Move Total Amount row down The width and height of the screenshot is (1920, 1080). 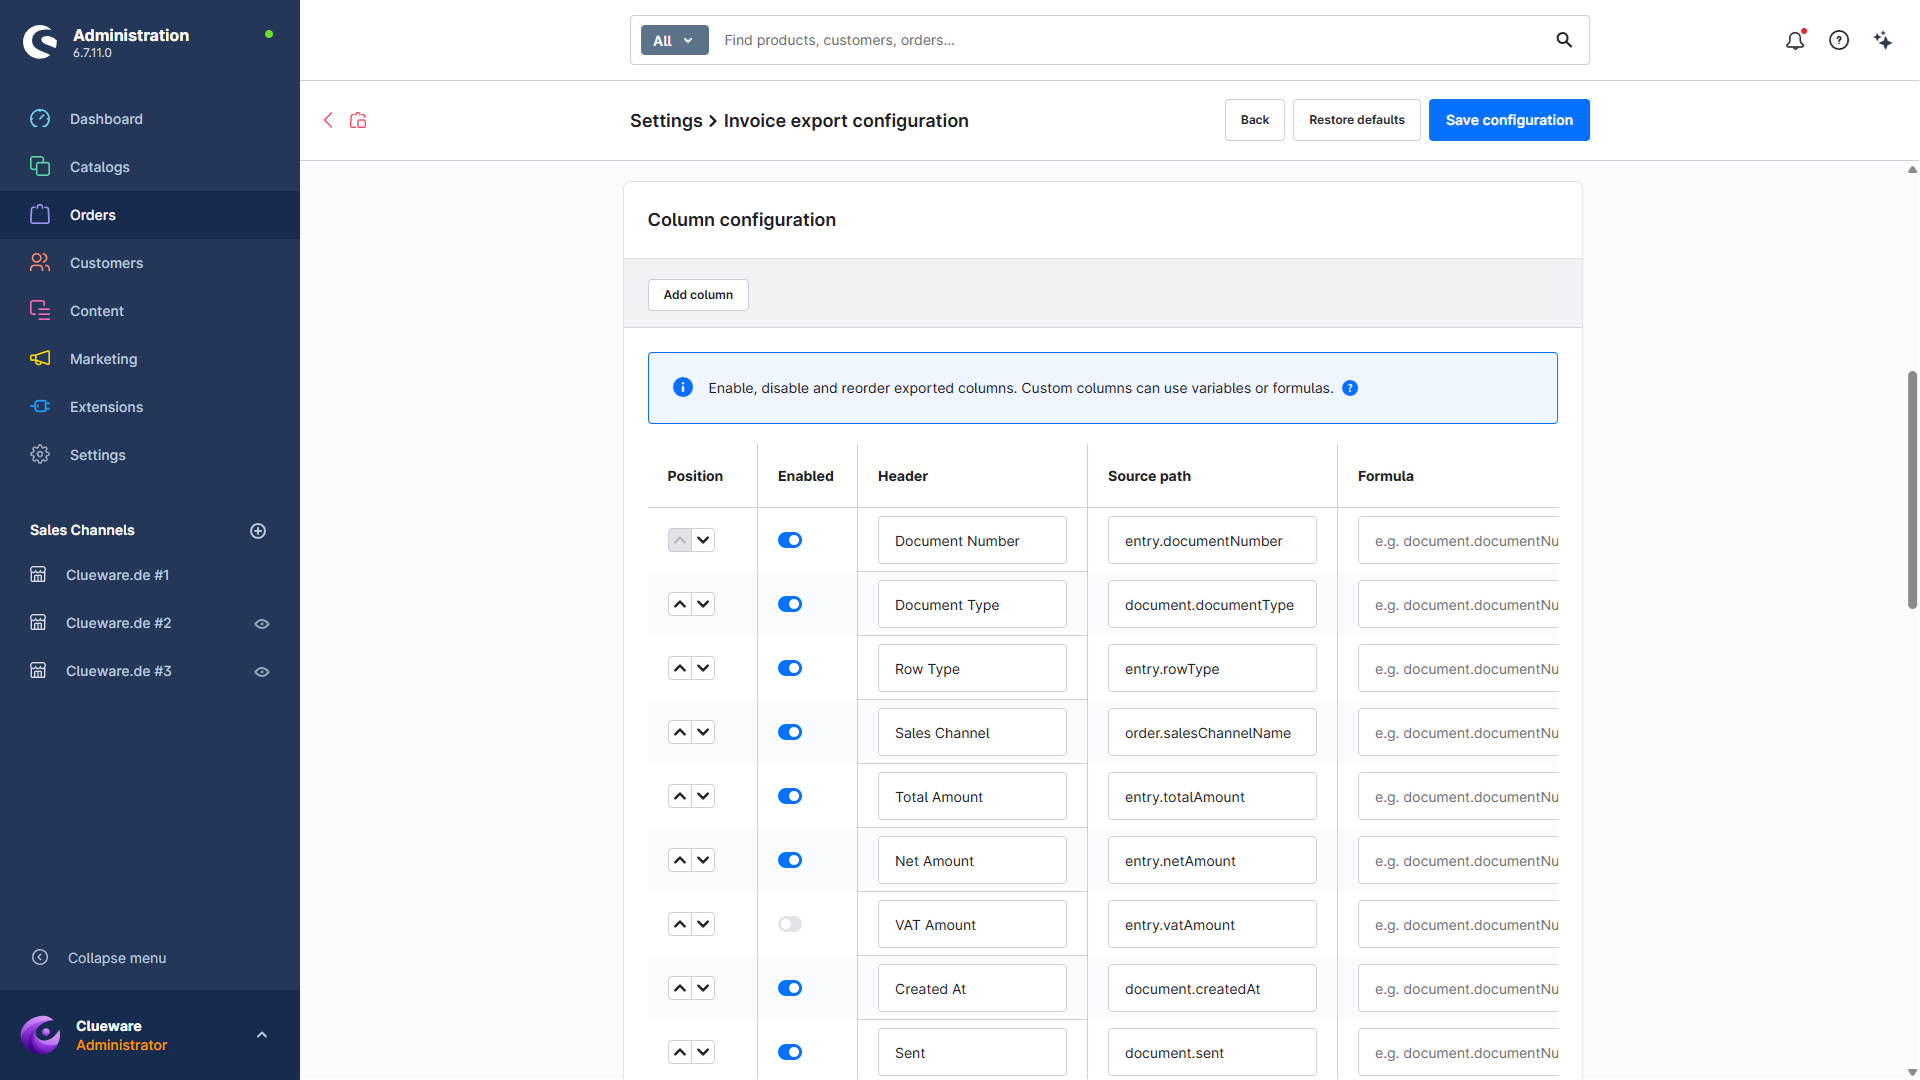(704, 796)
